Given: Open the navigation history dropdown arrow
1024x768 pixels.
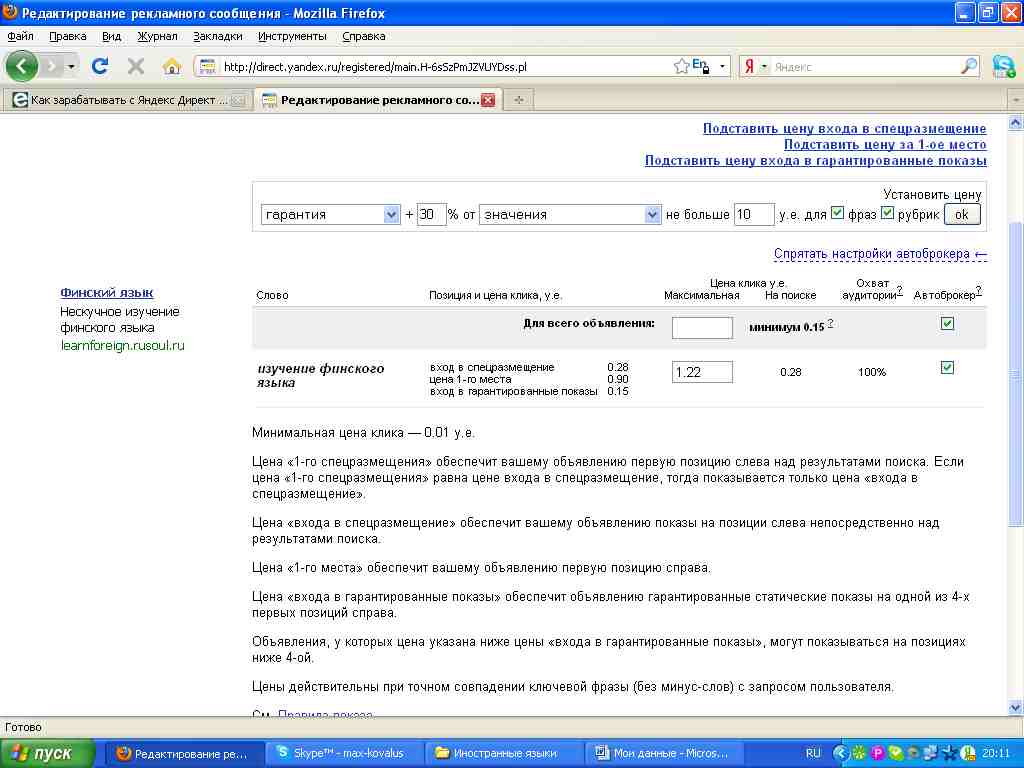Looking at the screenshot, I should tap(71, 66).
